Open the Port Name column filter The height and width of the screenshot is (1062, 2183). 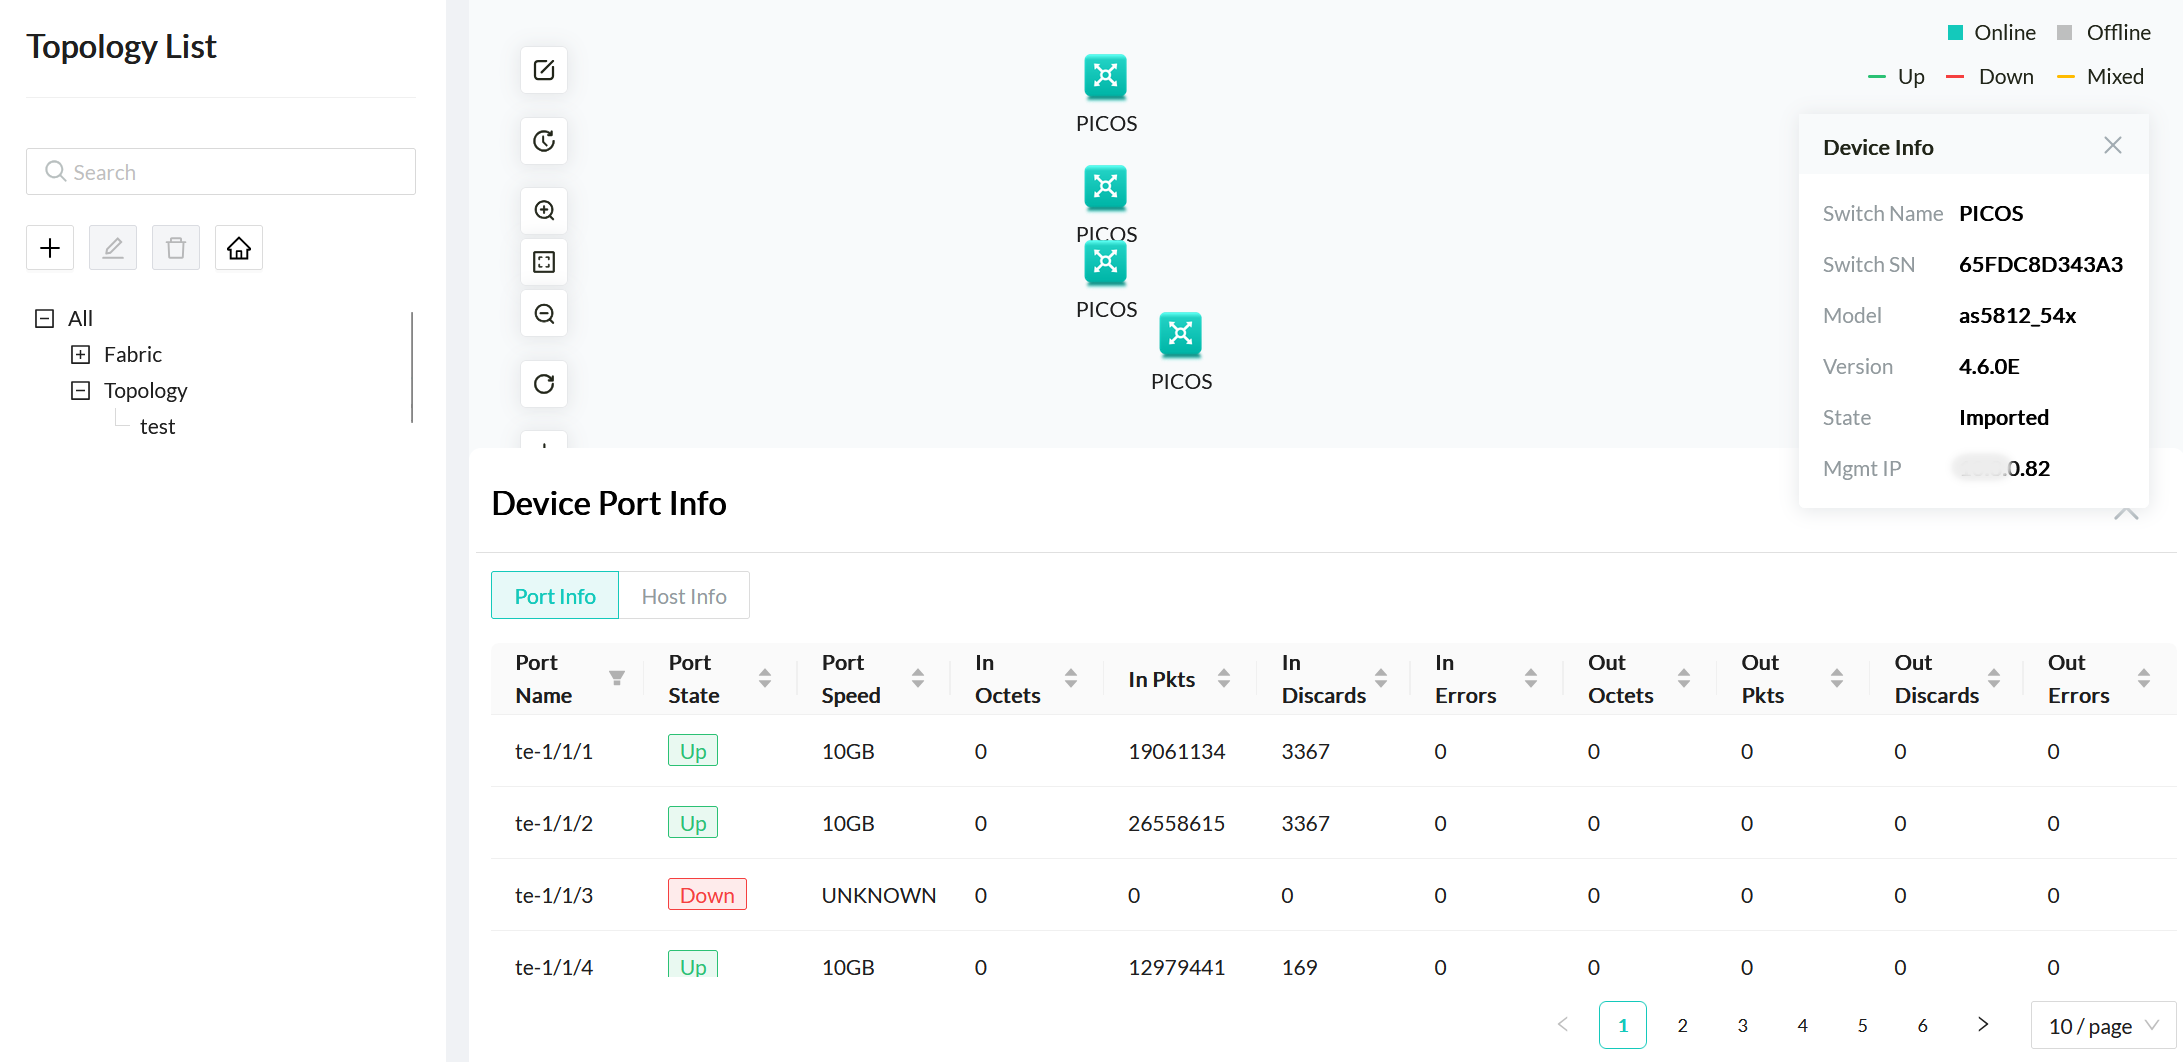(x=617, y=679)
